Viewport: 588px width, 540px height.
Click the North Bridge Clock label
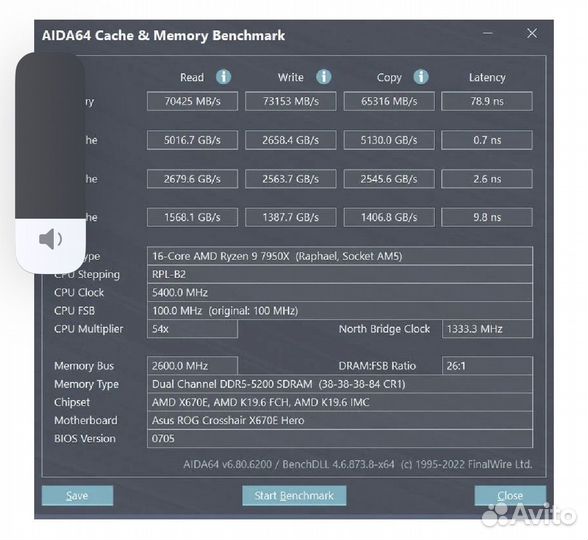384,329
